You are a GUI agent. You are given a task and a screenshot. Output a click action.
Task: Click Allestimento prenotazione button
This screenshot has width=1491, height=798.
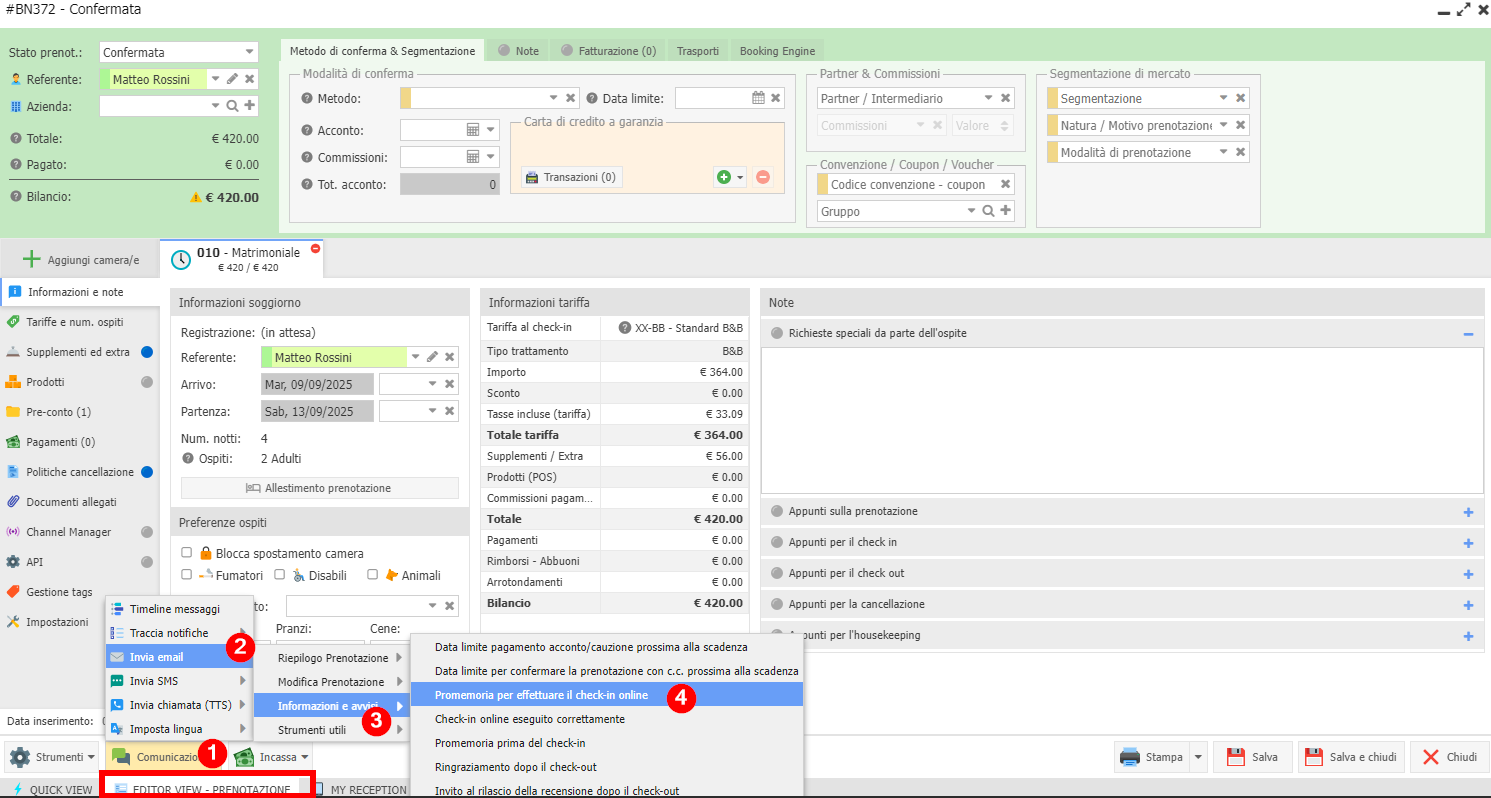[319, 488]
